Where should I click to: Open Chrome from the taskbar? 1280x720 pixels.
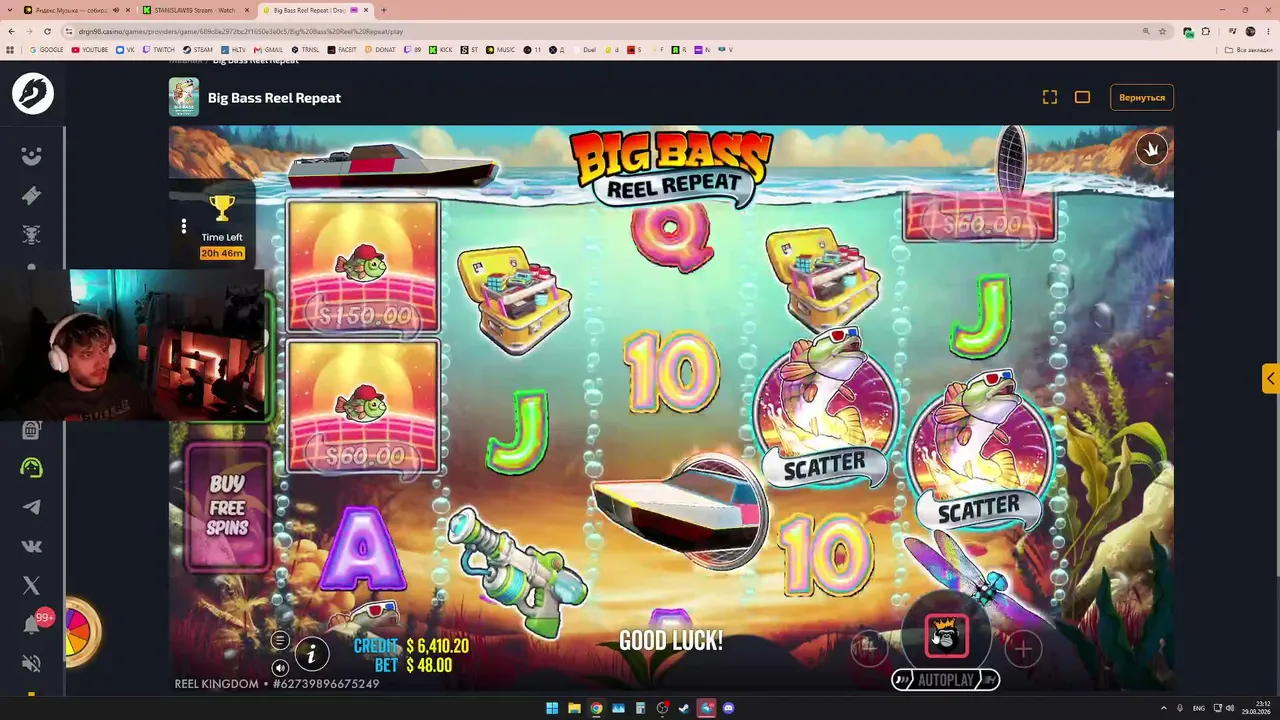pyautogui.click(x=596, y=708)
